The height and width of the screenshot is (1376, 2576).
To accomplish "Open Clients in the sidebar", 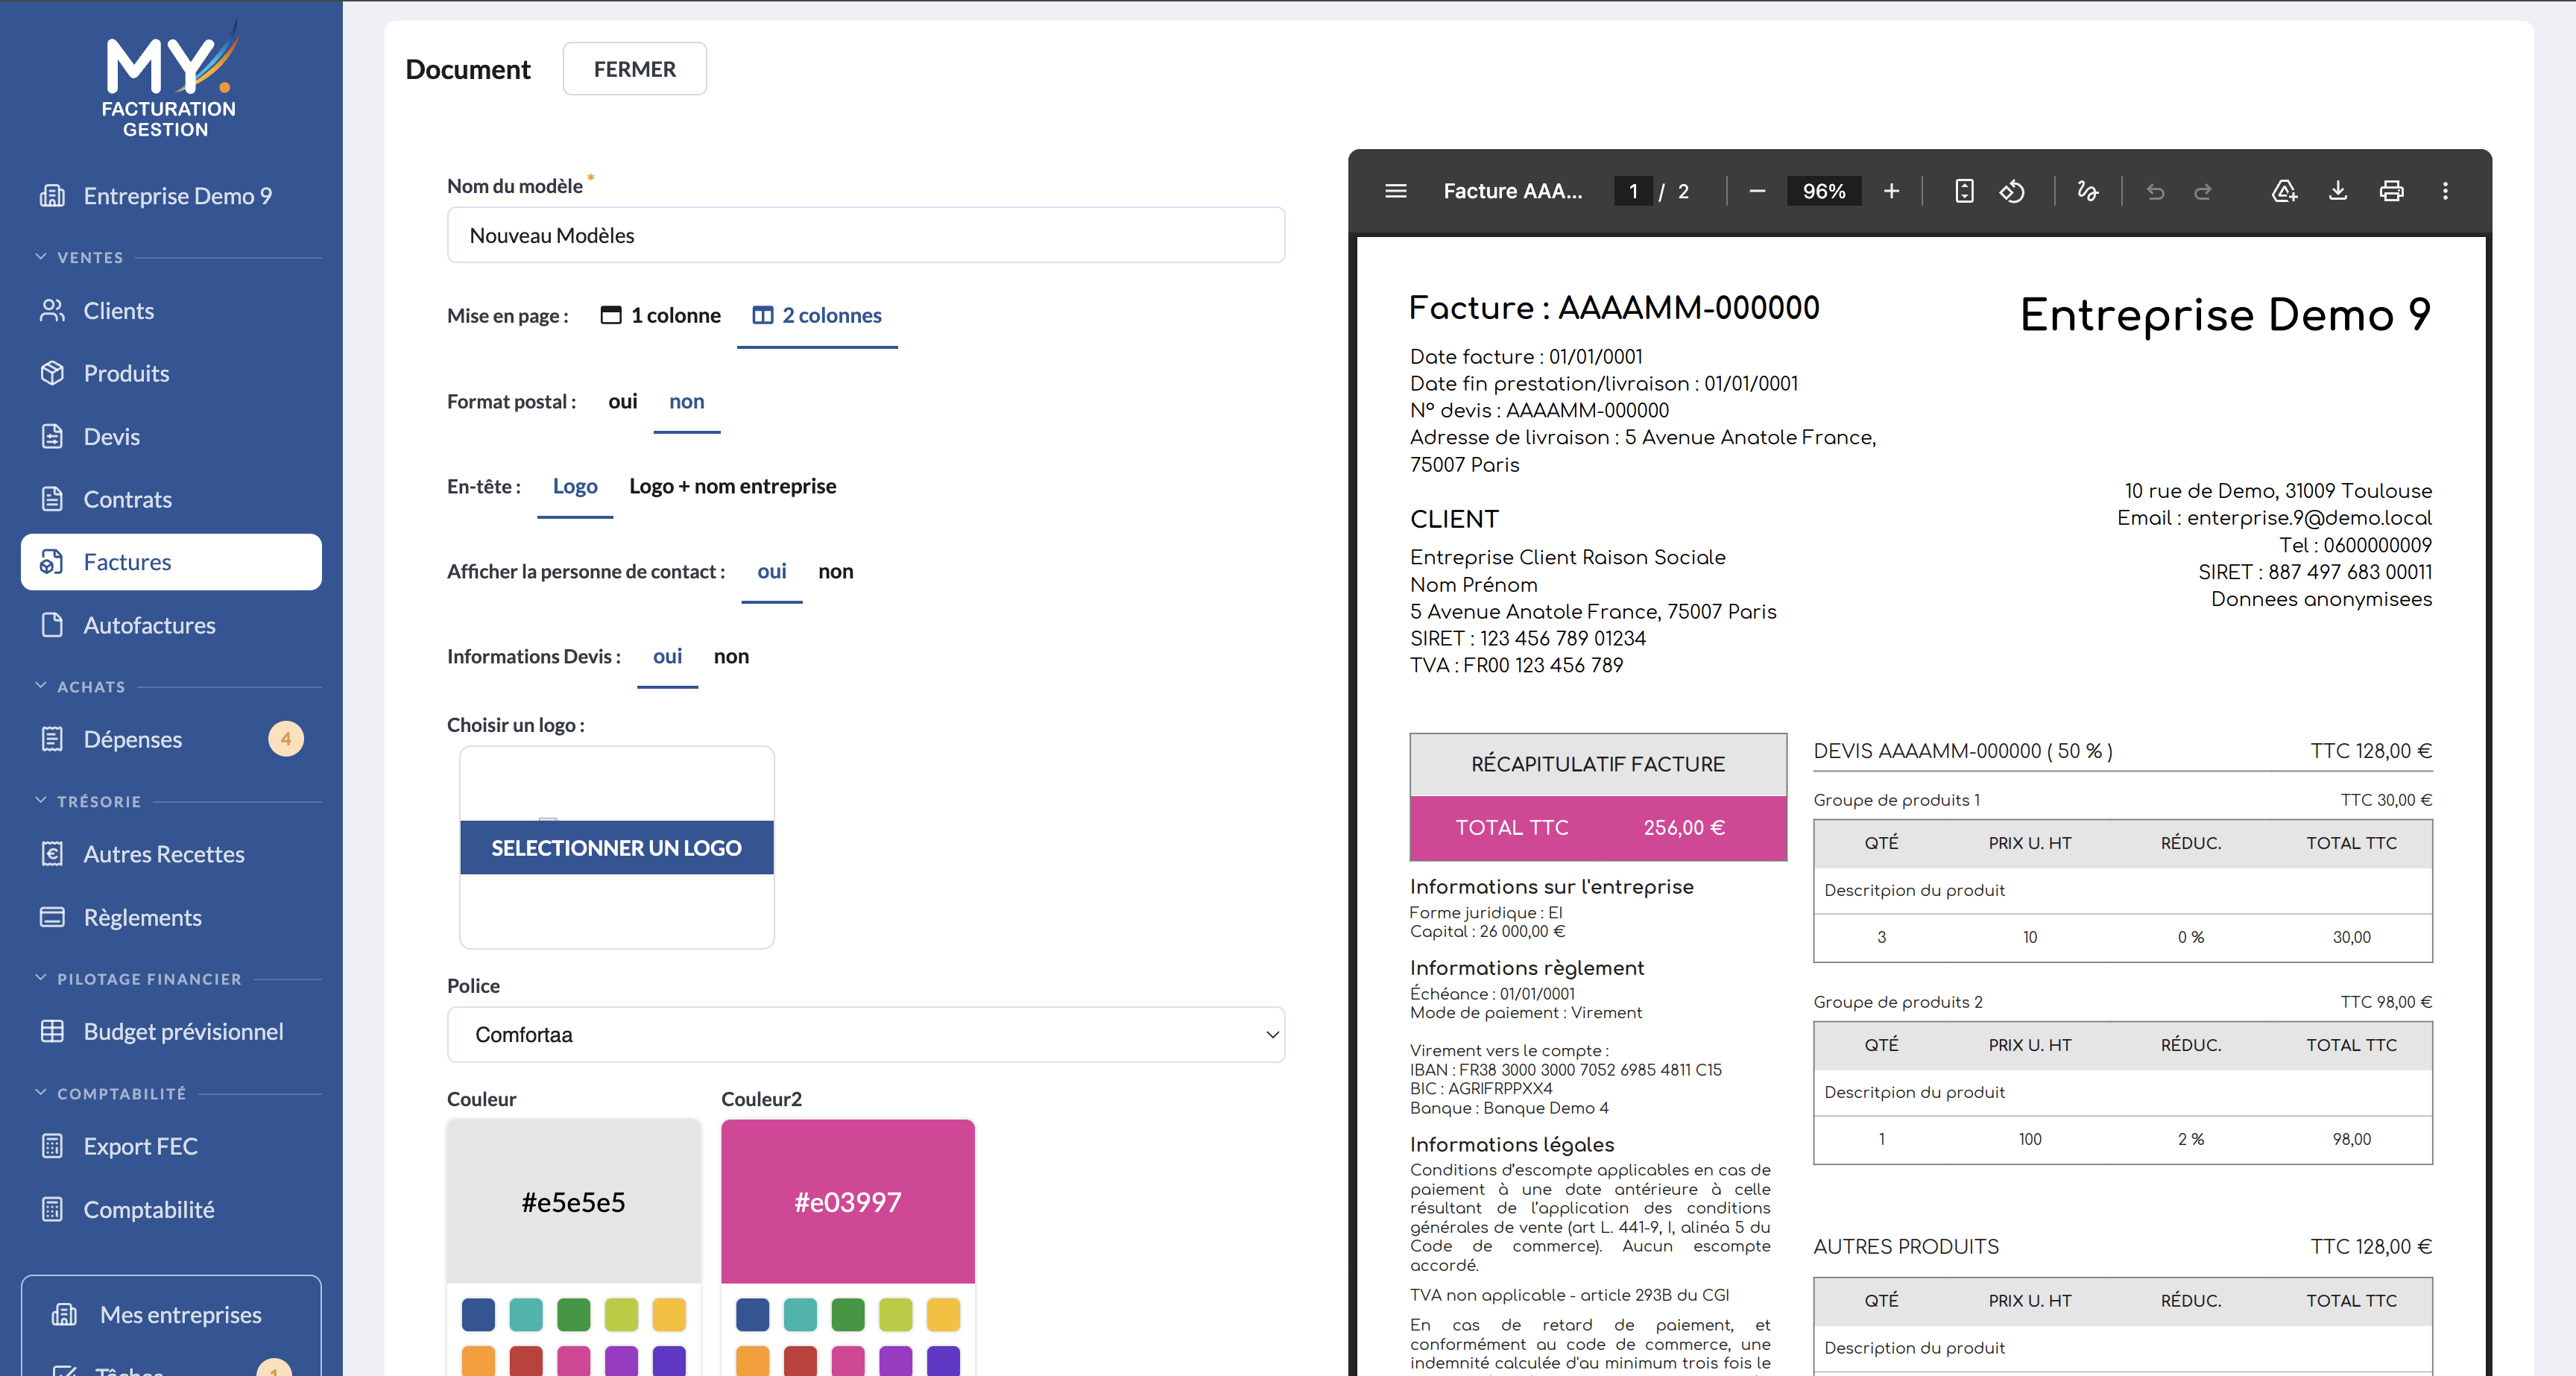I will pos(171,311).
